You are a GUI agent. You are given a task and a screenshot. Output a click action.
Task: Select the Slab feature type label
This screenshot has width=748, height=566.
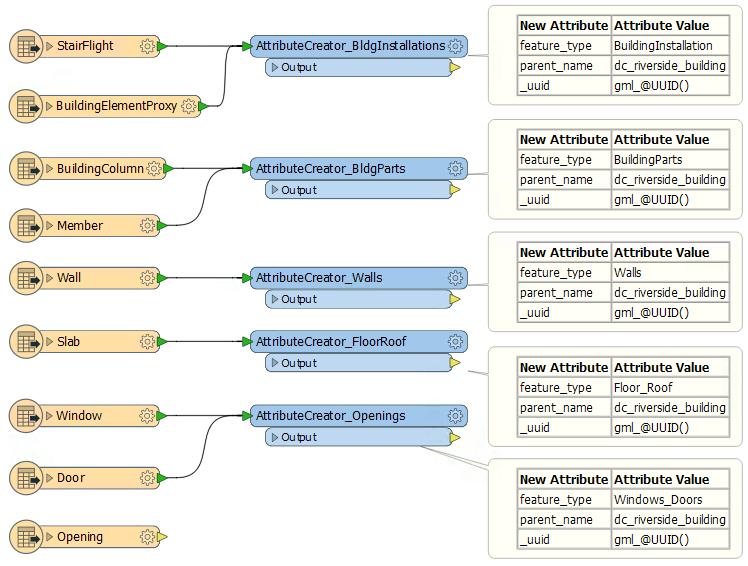tap(68, 342)
